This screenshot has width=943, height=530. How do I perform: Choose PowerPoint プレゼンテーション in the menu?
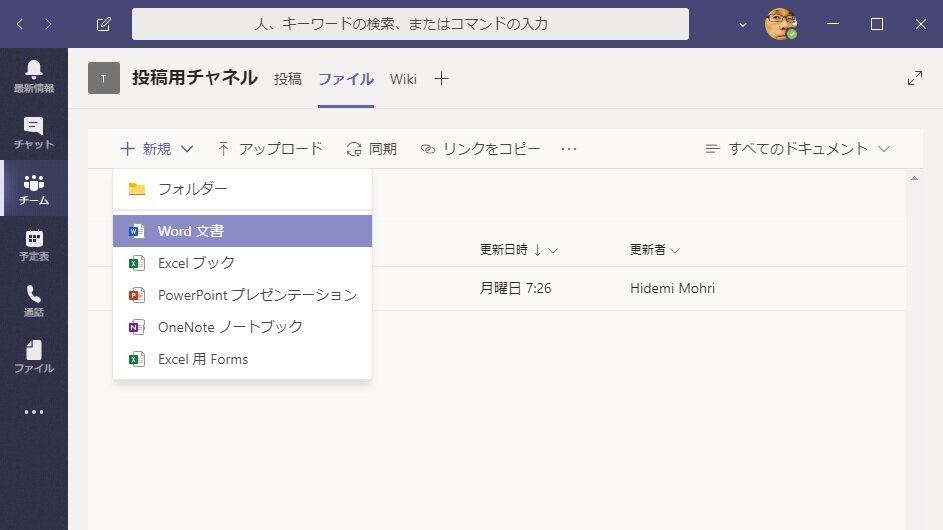pyautogui.click(x=242, y=295)
